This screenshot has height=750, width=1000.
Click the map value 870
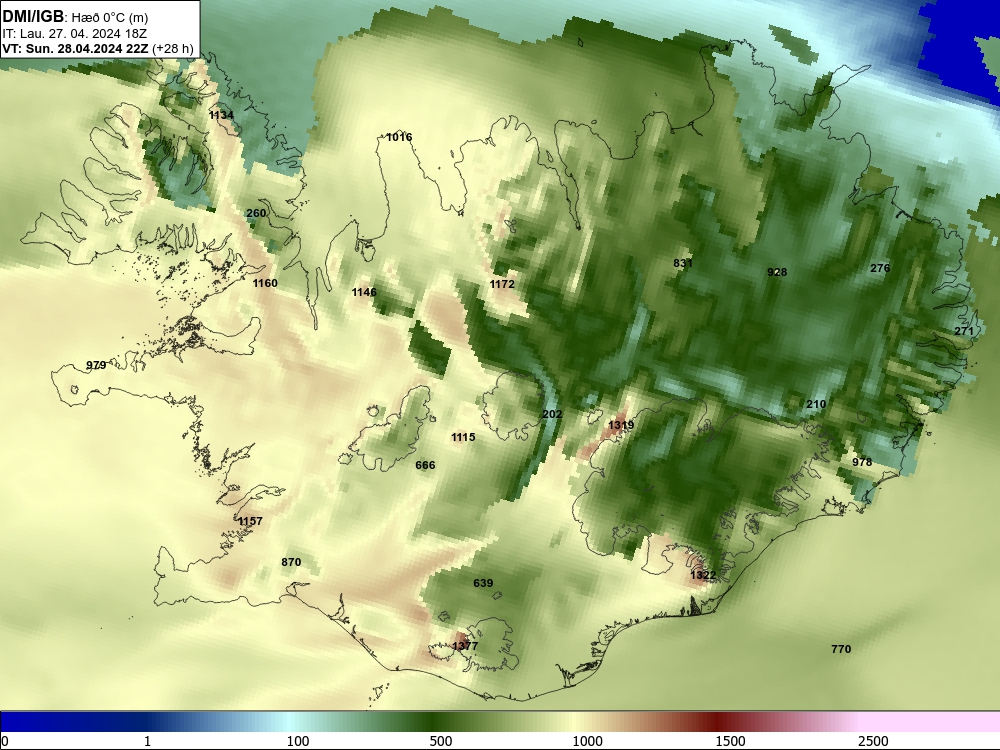291,562
